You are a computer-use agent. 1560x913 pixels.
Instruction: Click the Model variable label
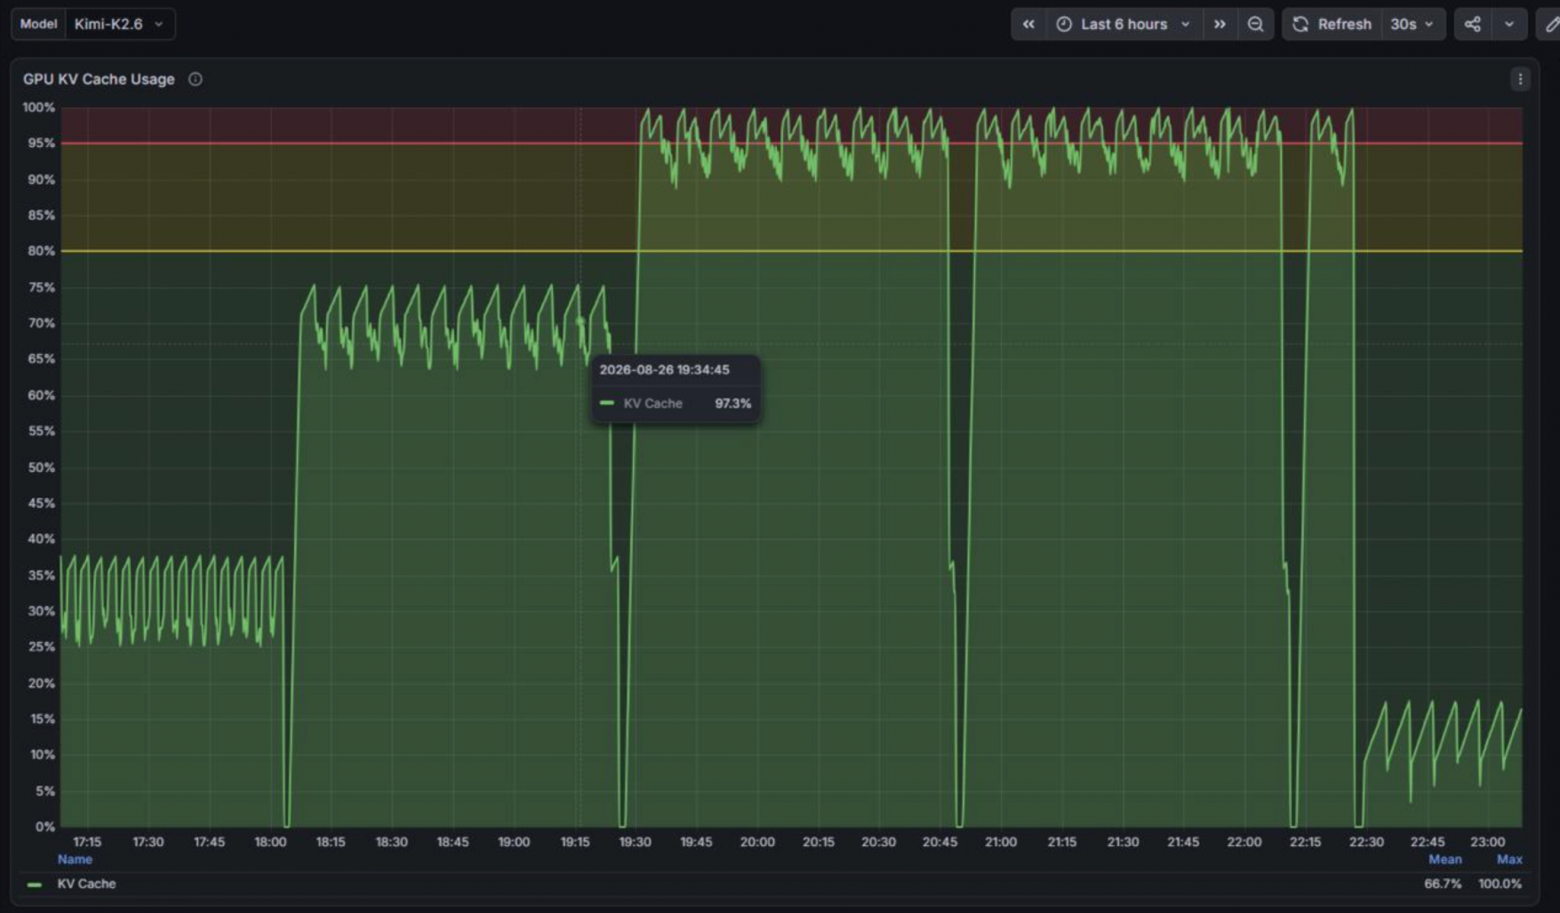click(x=38, y=24)
